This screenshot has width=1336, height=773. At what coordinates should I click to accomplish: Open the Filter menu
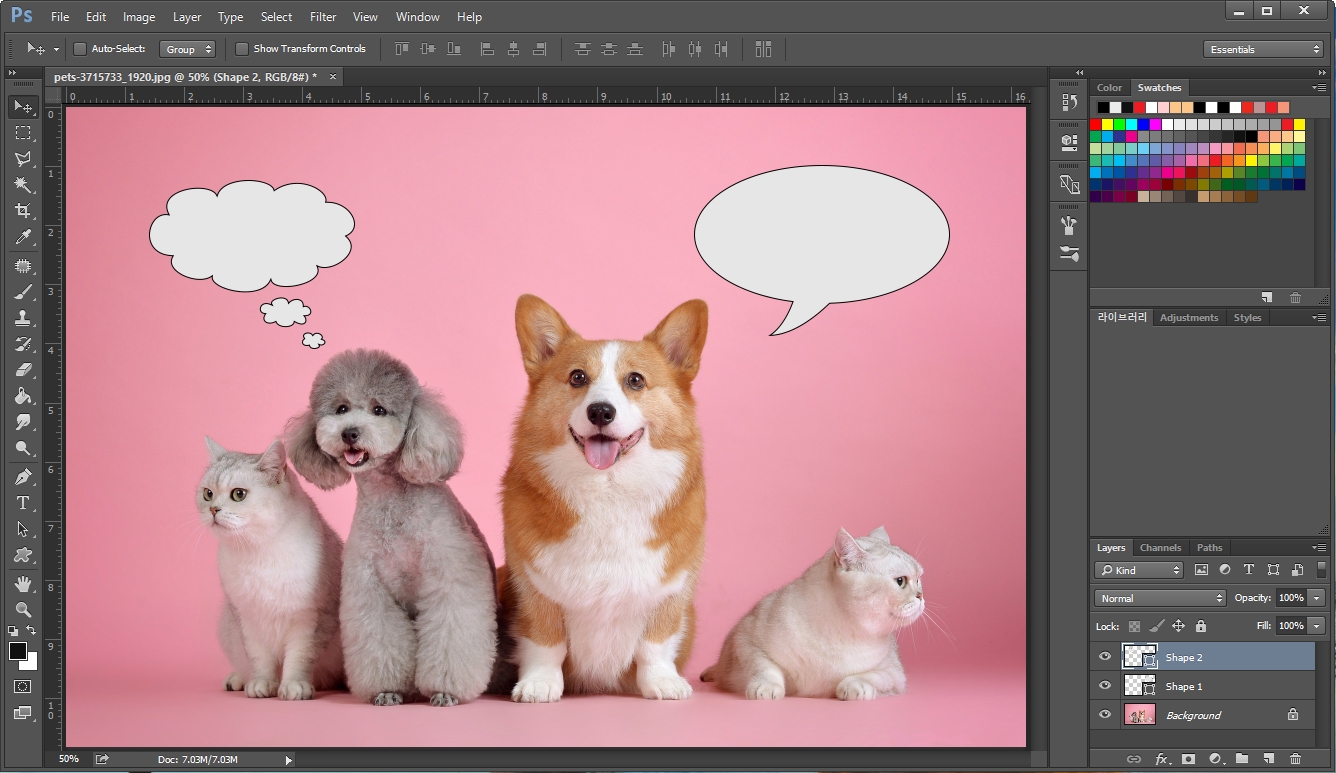pyautogui.click(x=323, y=17)
